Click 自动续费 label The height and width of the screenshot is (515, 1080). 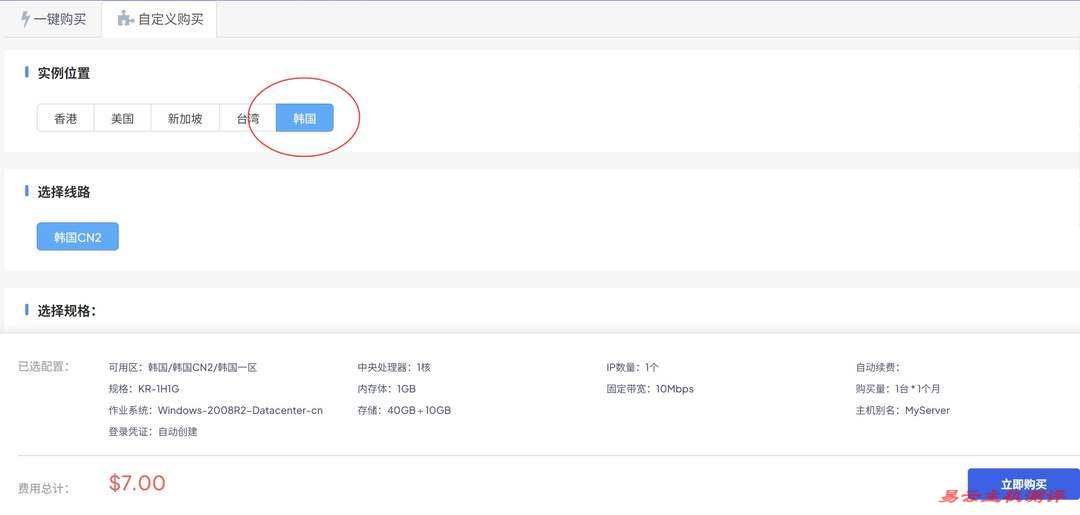click(878, 368)
